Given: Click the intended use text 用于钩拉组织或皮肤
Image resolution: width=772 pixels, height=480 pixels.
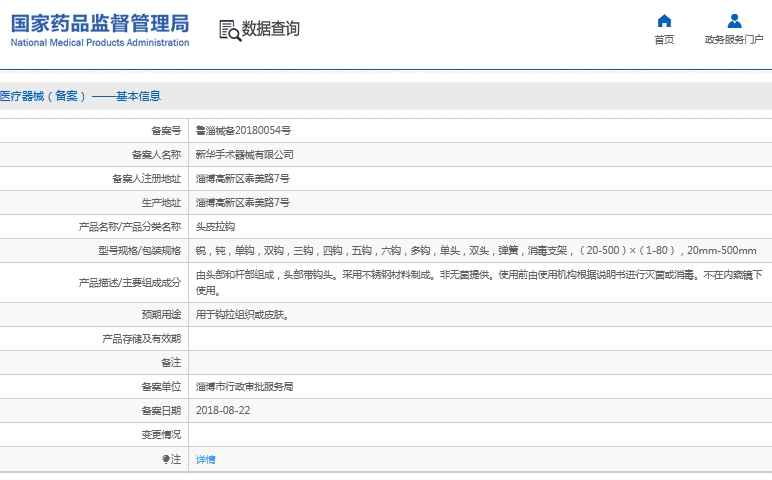Looking at the screenshot, I should [x=242, y=315].
